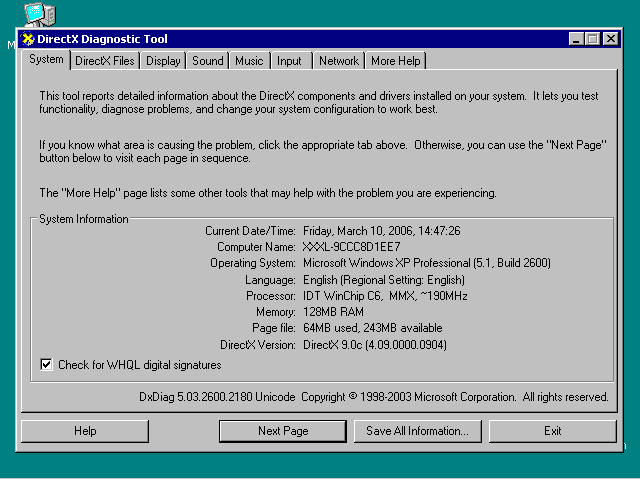Switch to the Input tab
This screenshot has height=480, width=640.
pyautogui.click(x=289, y=61)
